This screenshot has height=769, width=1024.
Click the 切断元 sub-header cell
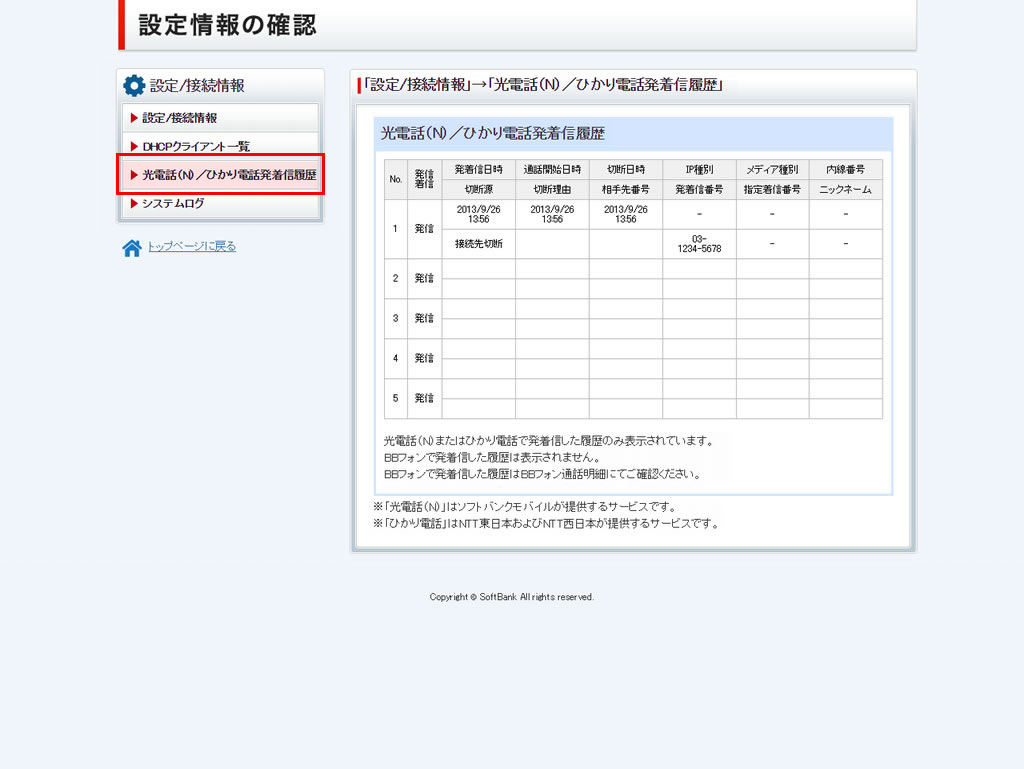click(x=479, y=189)
